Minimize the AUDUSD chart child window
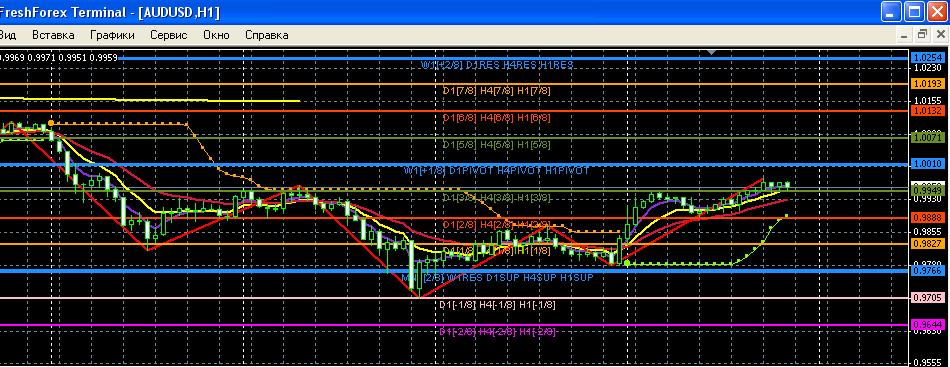The image size is (950, 367). [905, 35]
